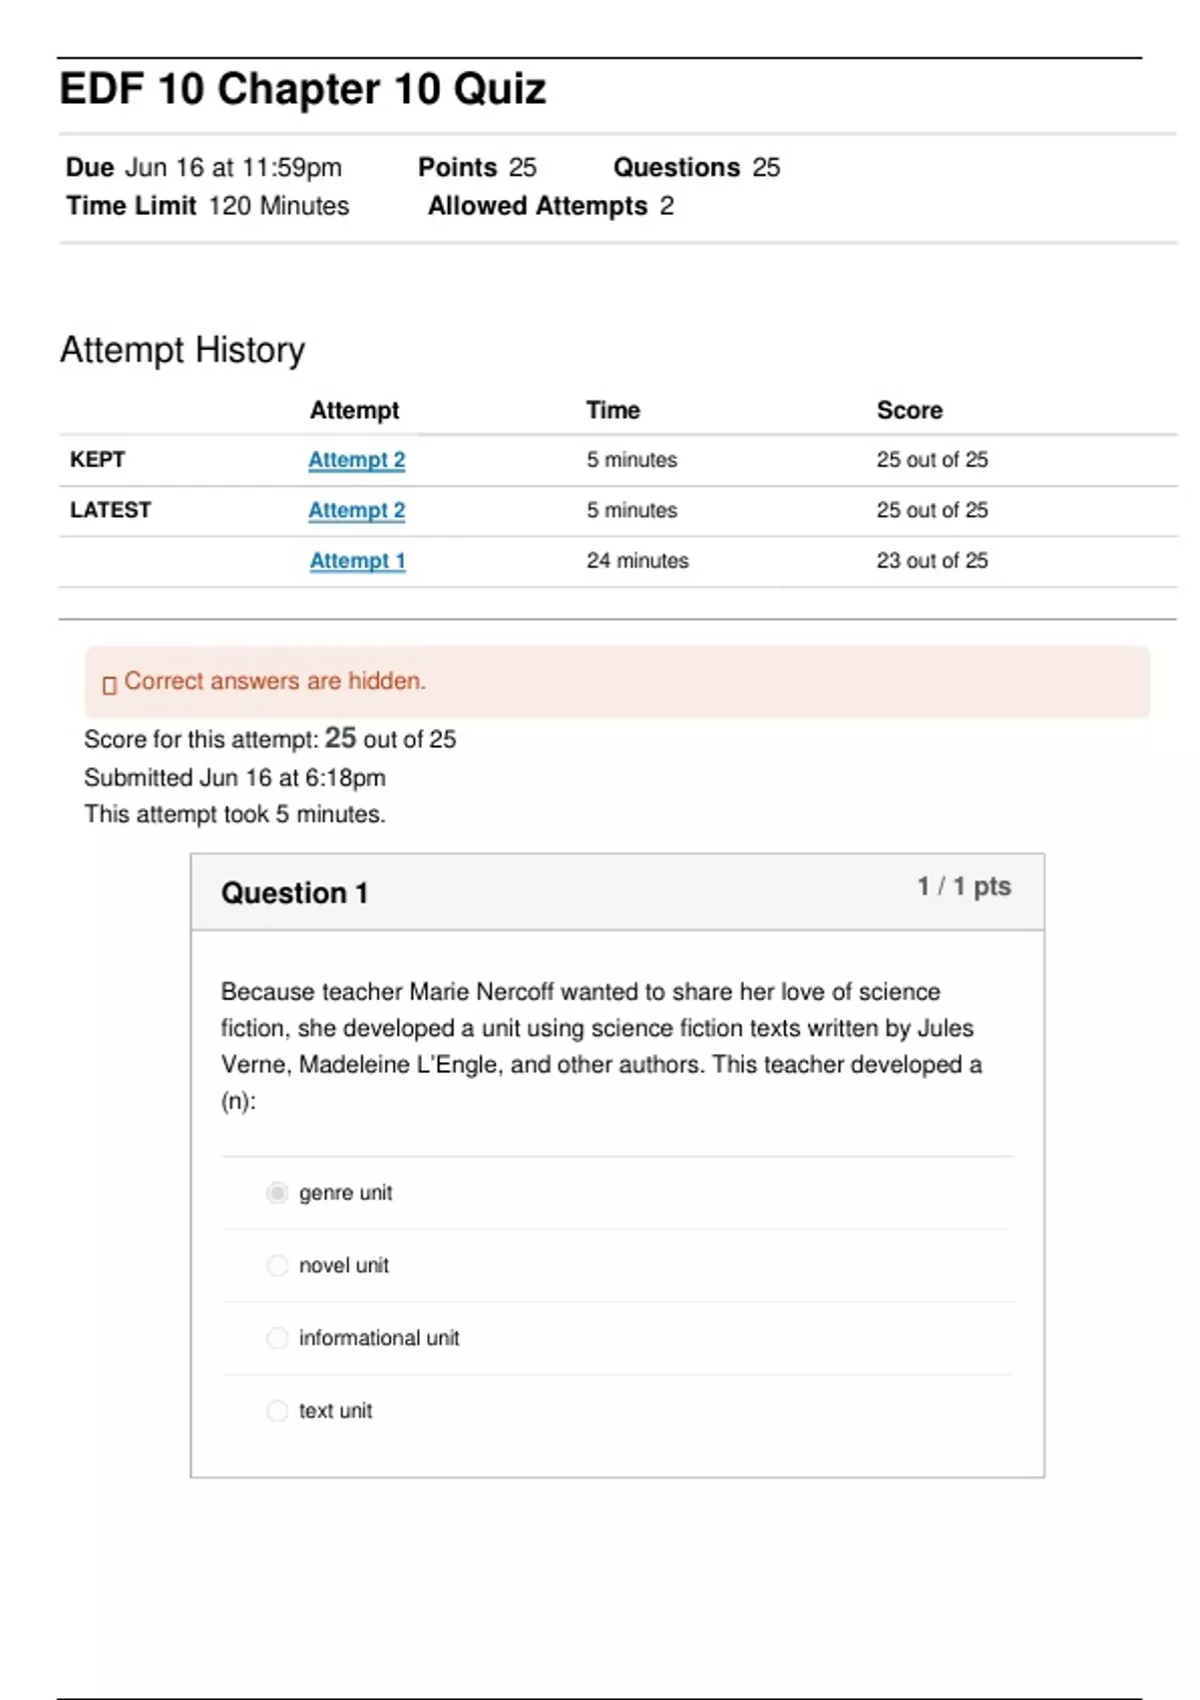The image size is (1200, 1700).
Task: Click the EDF 10 Chapter 10 Quiz title
Action: (x=303, y=89)
